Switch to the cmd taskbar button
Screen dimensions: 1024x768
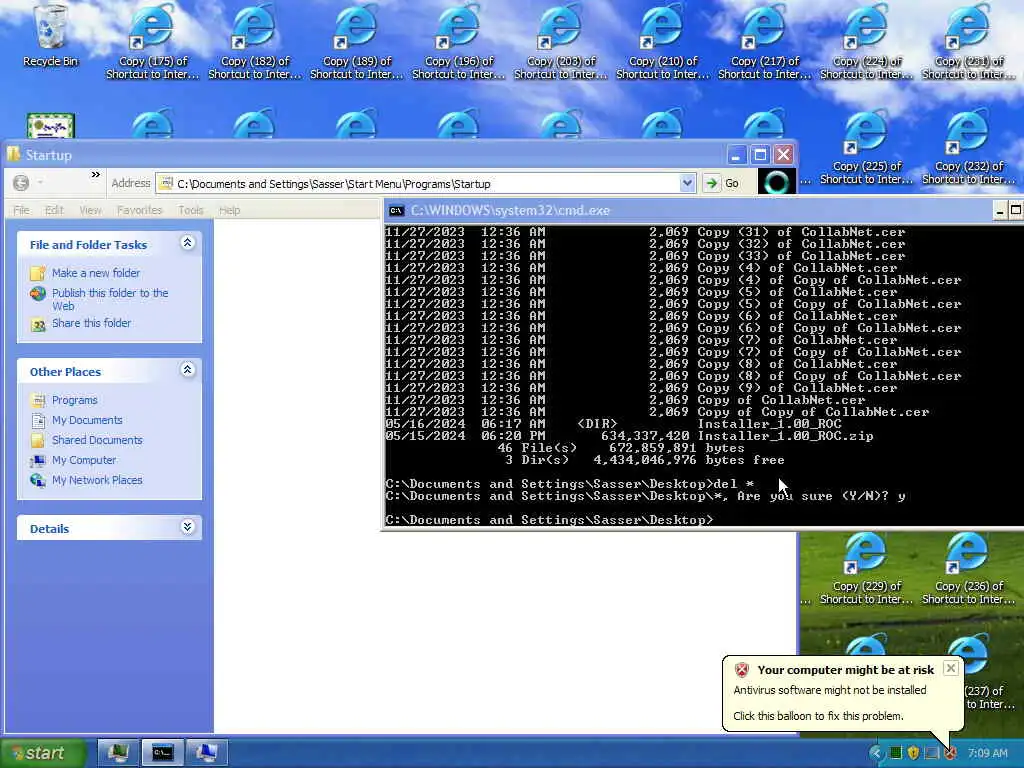click(163, 753)
